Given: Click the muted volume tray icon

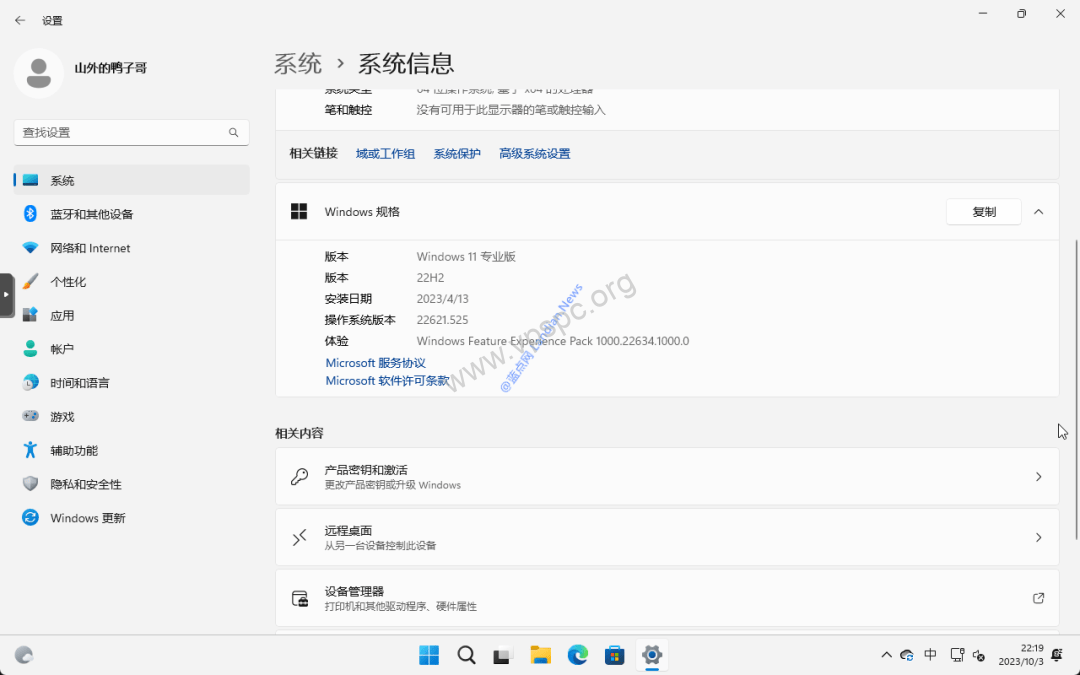Looking at the screenshot, I should 979,655.
